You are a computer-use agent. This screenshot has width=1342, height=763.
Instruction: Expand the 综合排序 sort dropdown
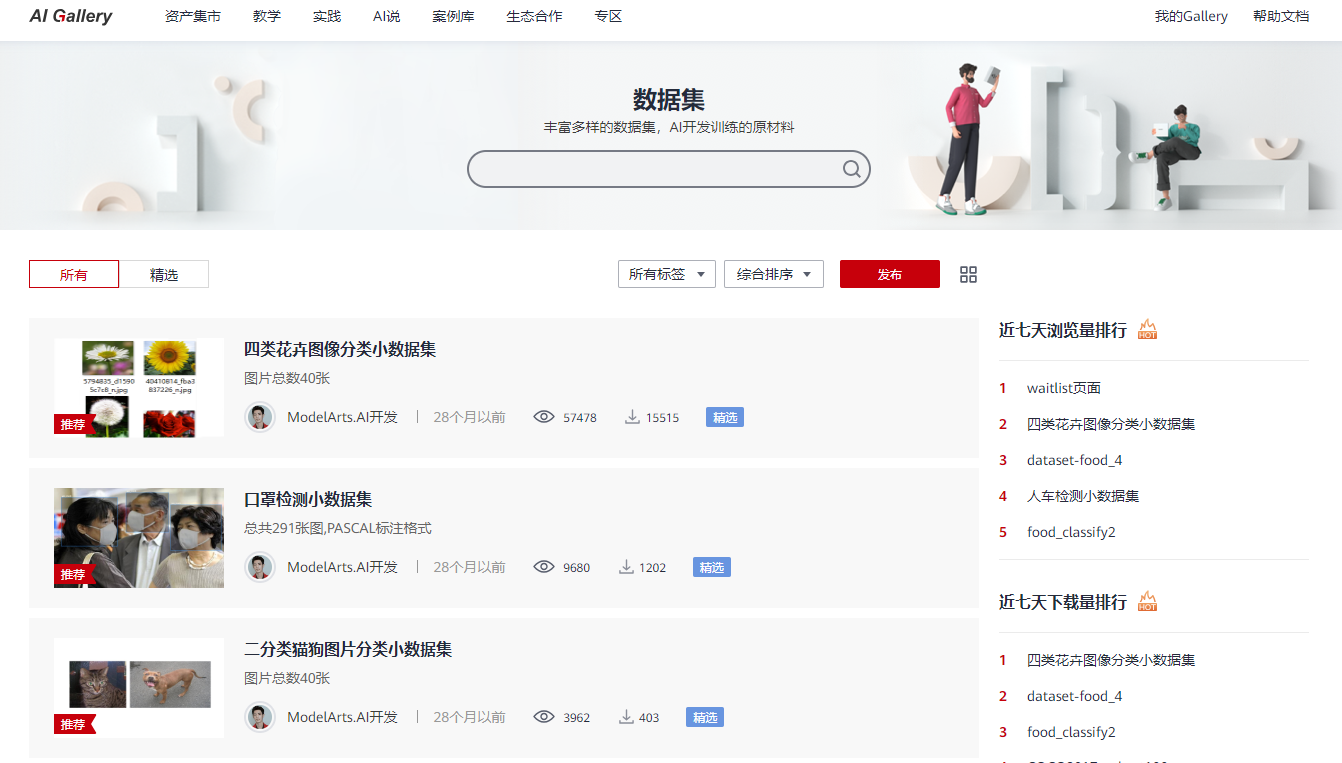[x=774, y=274]
